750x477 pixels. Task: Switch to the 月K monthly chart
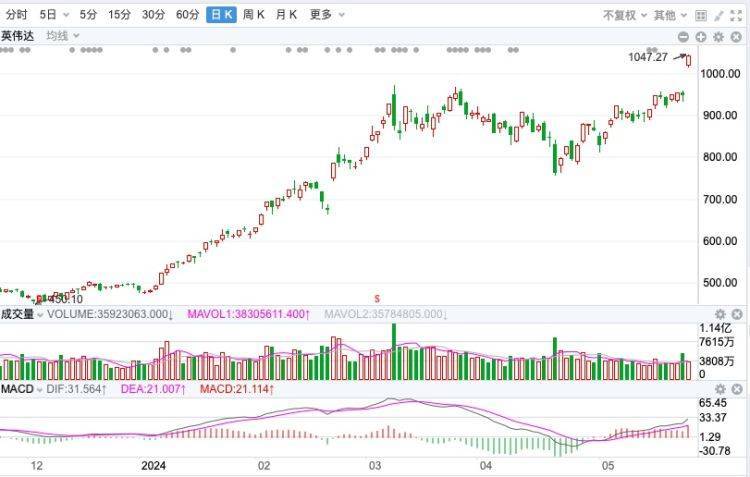point(287,15)
